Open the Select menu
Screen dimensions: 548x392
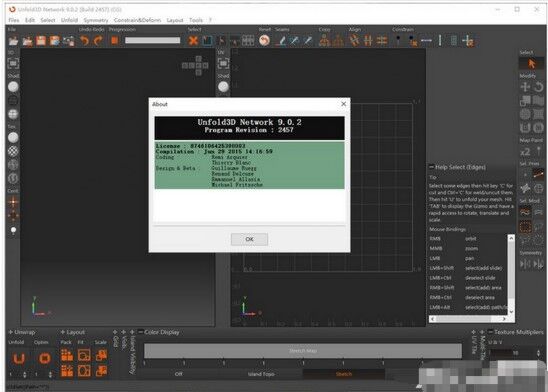[x=48, y=20]
